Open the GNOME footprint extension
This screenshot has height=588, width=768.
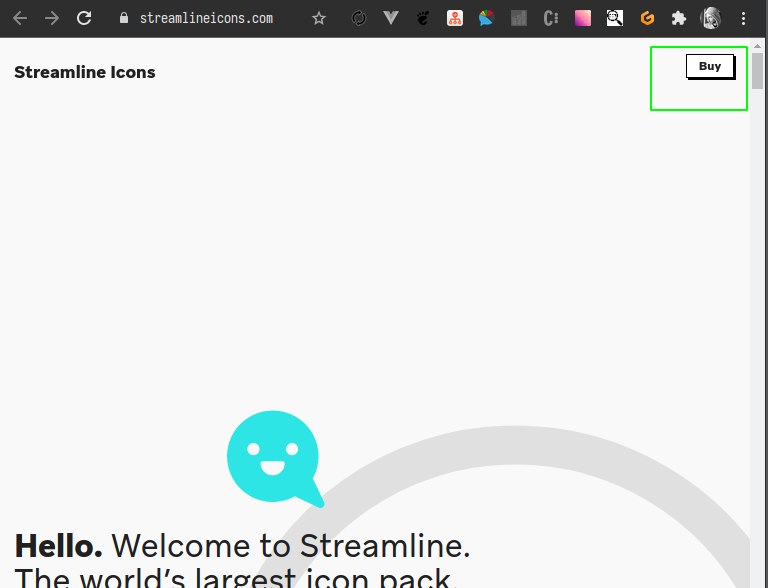pyautogui.click(x=423, y=19)
